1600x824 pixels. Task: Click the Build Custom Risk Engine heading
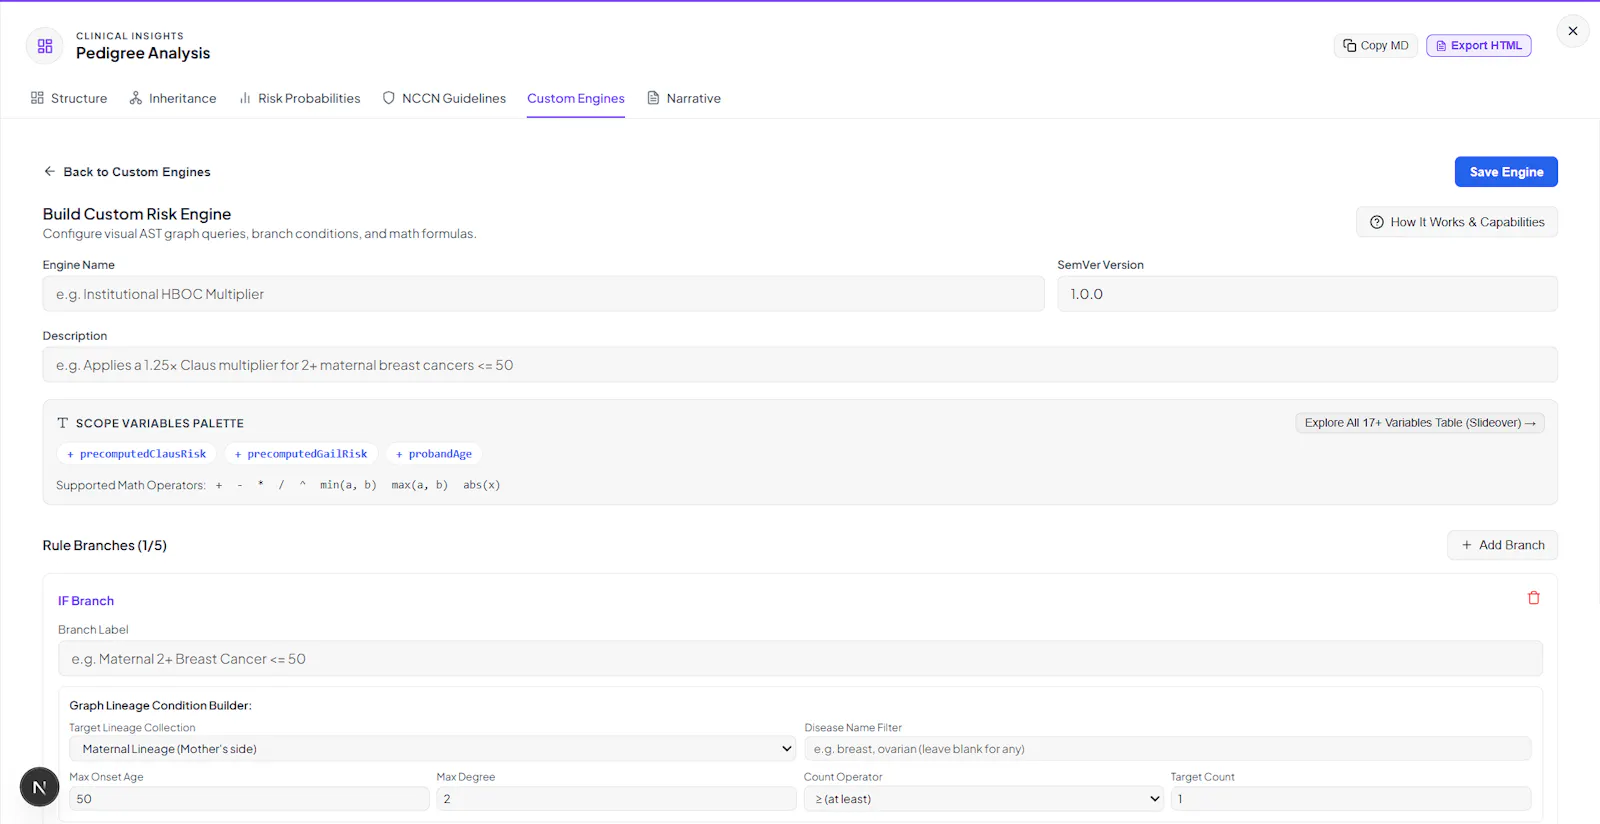point(137,214)
